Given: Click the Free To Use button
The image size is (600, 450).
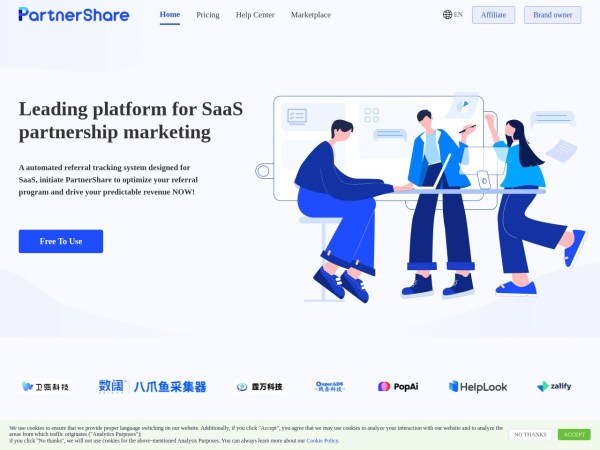Looking at the screenshot, I should pos(61,241).
